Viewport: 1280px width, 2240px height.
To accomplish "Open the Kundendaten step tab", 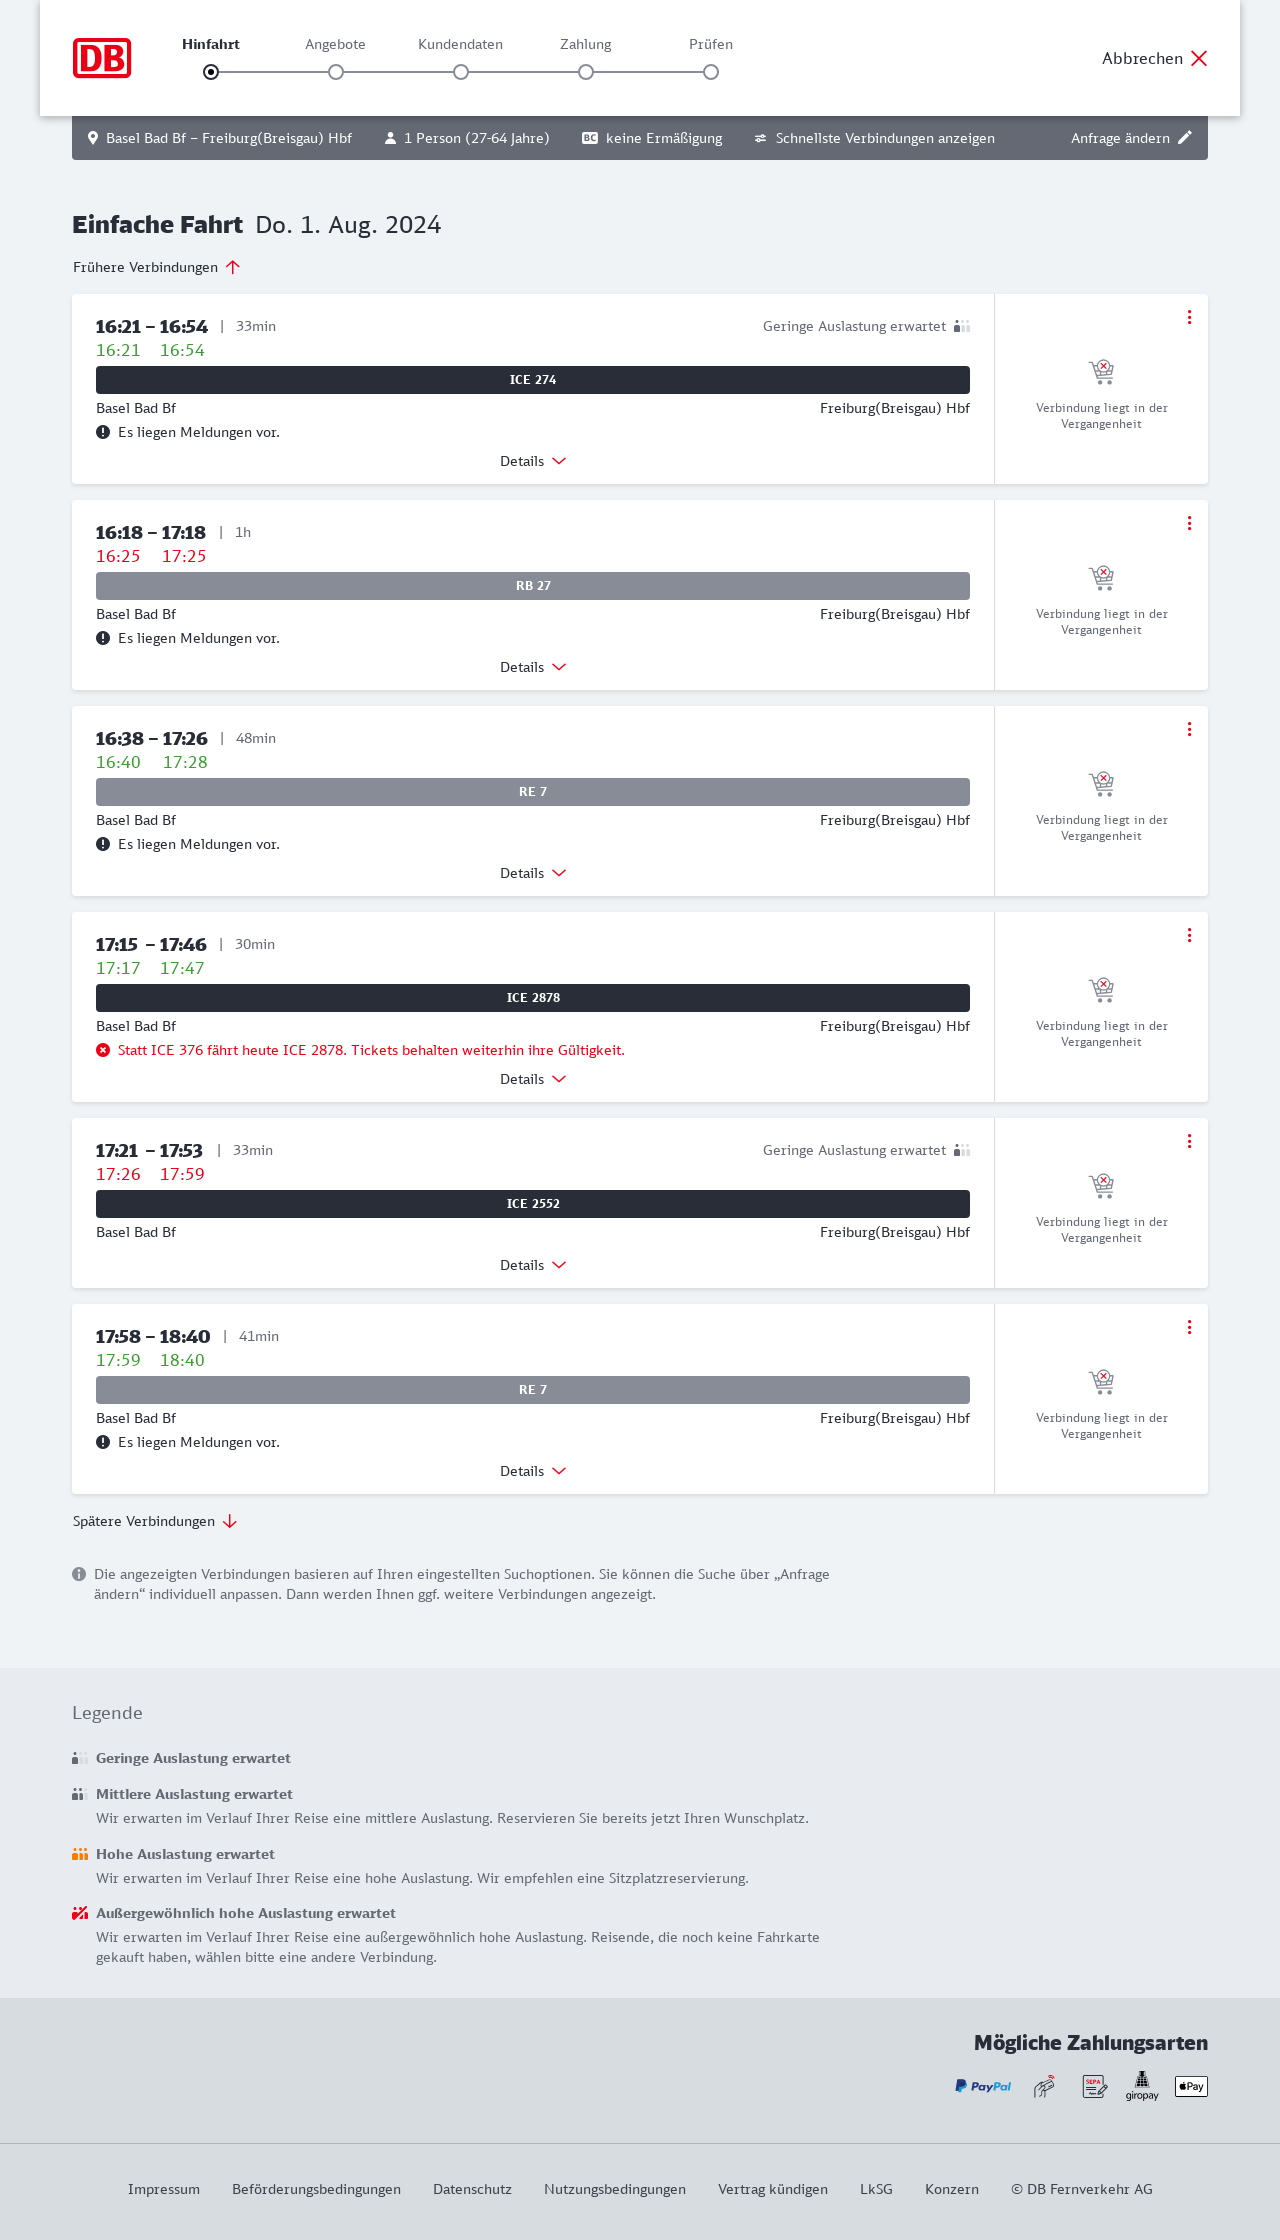I will point(460,45).
